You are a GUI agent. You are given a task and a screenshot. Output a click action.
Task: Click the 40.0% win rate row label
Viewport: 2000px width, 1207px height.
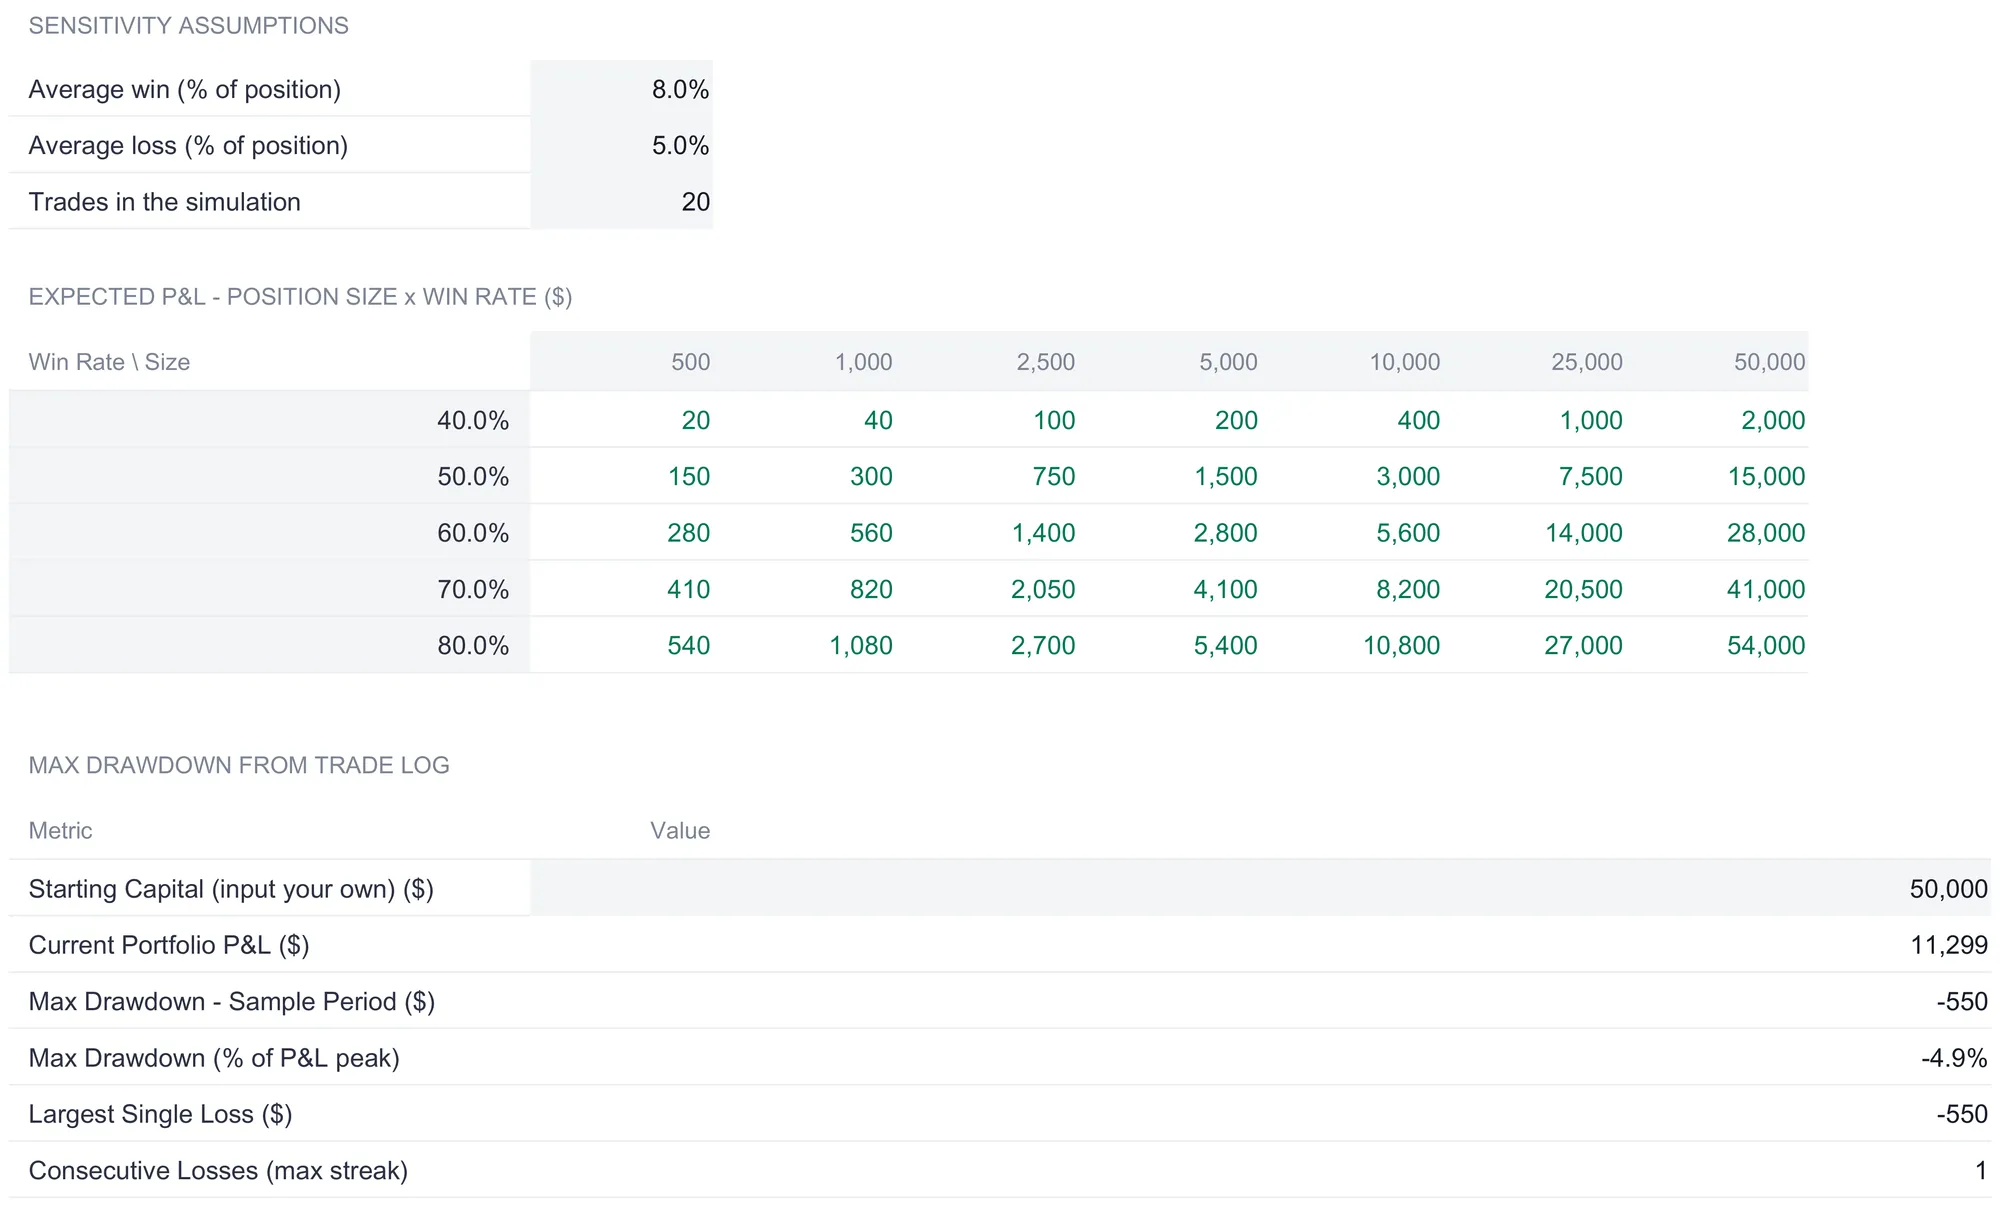[x=473, y=420]
